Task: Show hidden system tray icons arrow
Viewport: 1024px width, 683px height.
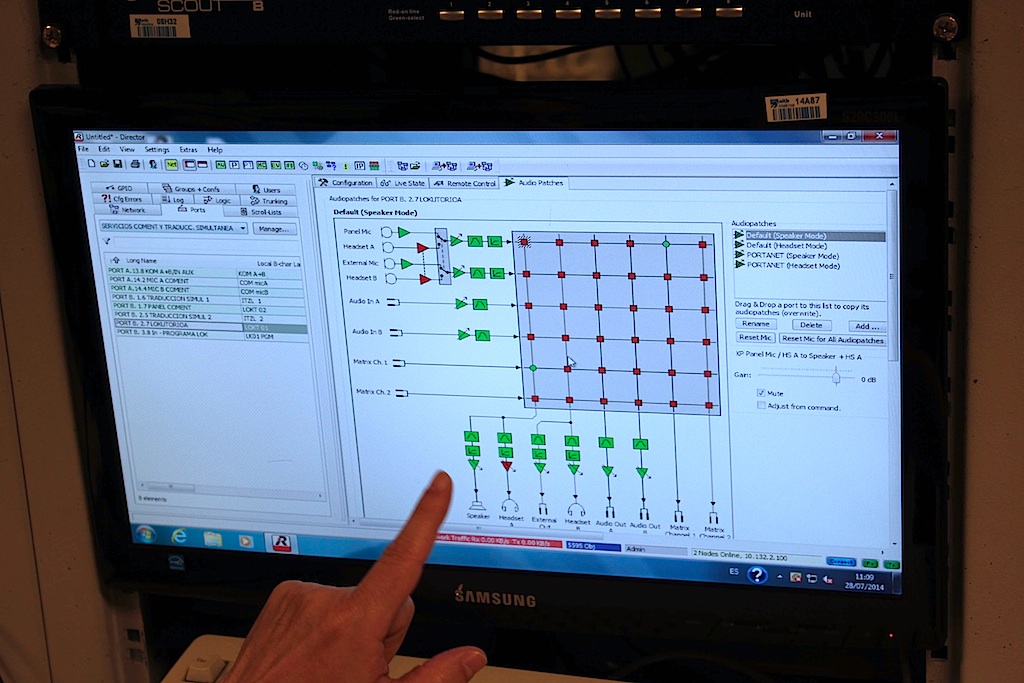Action: click(x=780, y=577)
